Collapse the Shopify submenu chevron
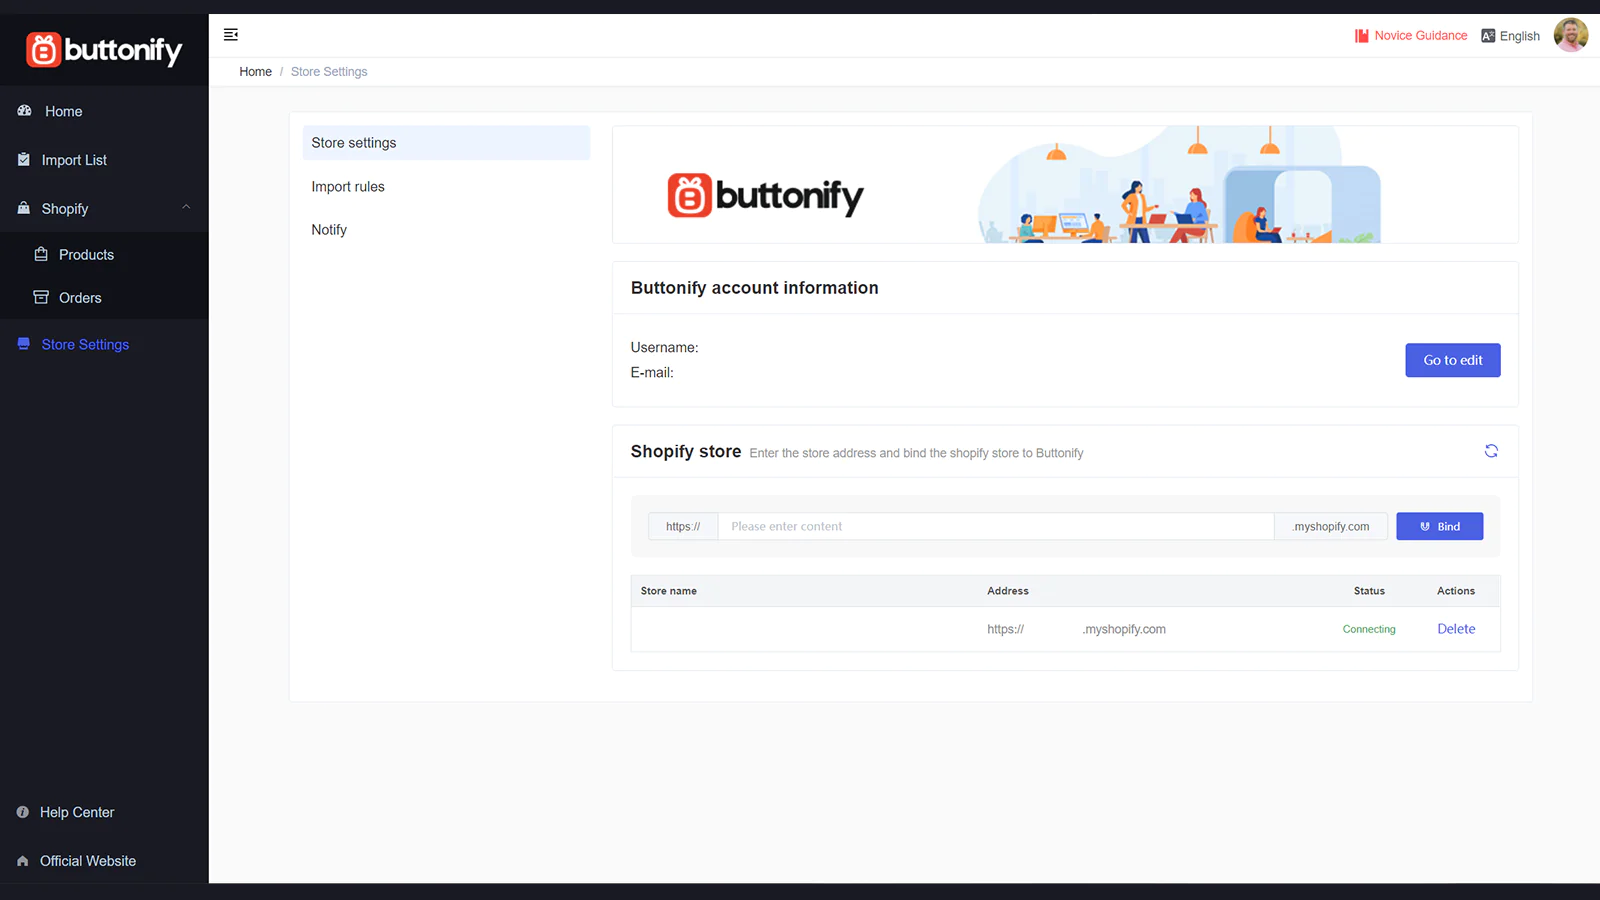The image size is (1600, 900). coord(186,207)
